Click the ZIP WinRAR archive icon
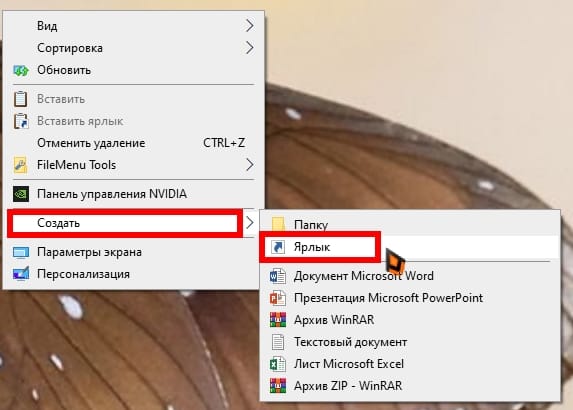The height and width of the screenshot is (410, 573). pos(278,386)
